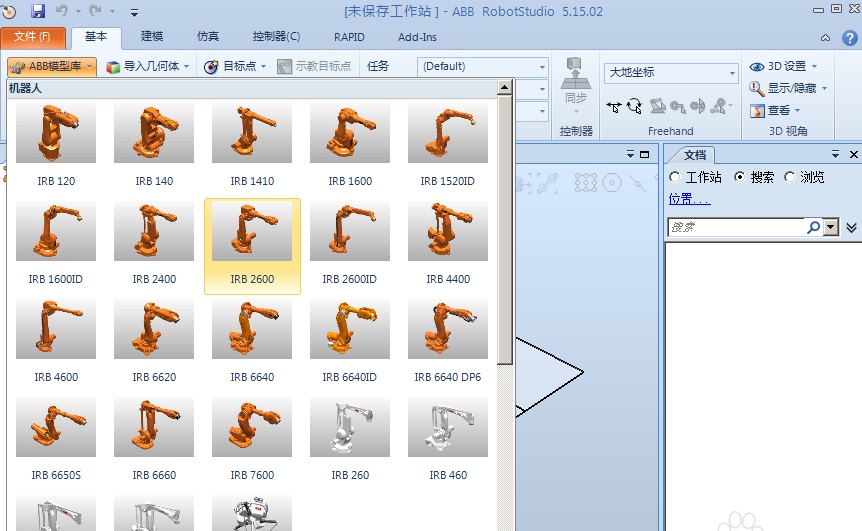
Task: Choose the IRB 1600ID robot model
Action: [x=56, y=246]
